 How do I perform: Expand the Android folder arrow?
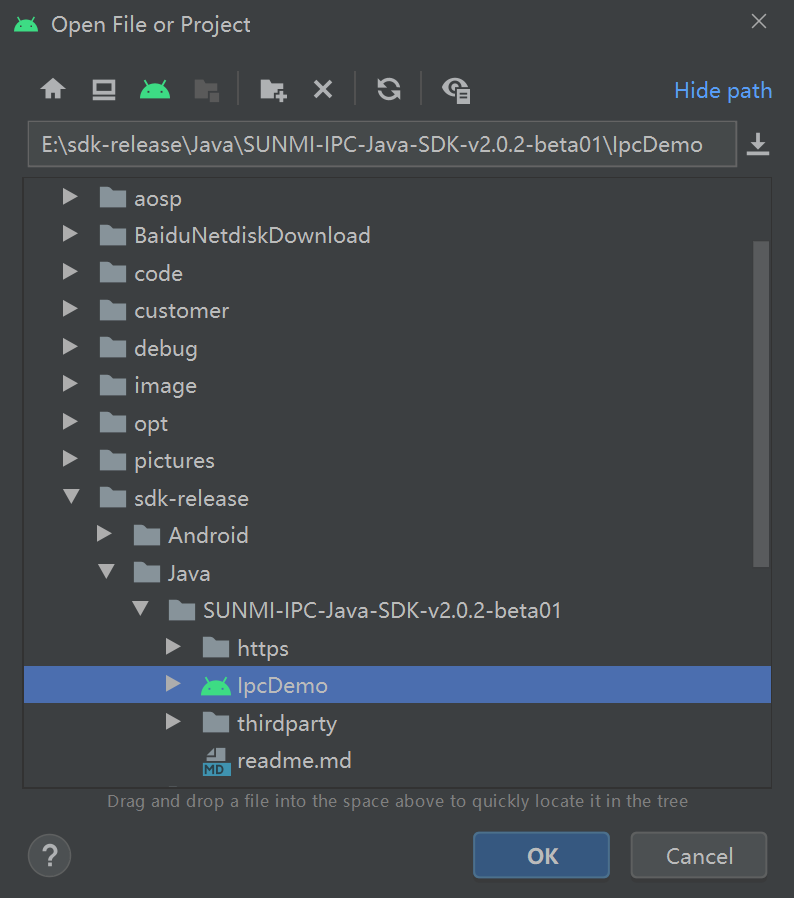click(104, 534)
